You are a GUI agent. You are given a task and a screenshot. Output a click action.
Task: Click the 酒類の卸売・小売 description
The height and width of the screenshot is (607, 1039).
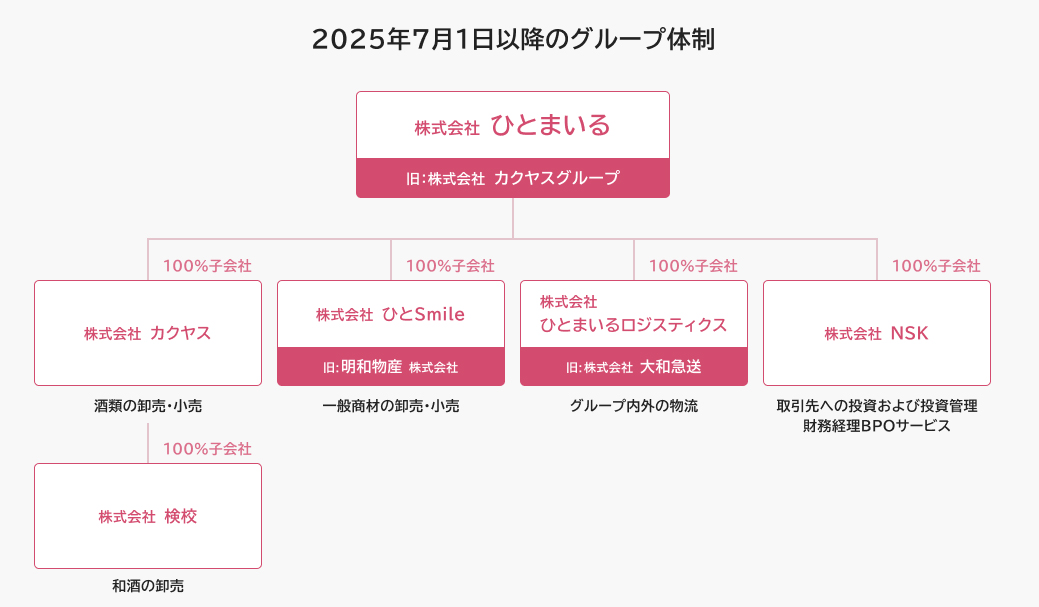pyautogui.click(x=148, y=406)
